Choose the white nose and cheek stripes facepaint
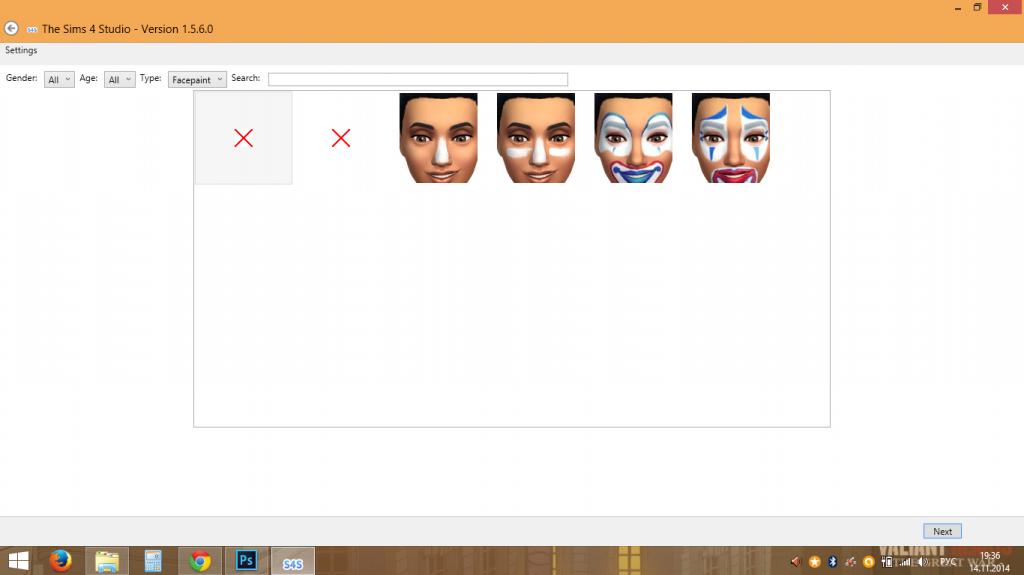Viewport: 1024px width, 575px height. point(536,138)
